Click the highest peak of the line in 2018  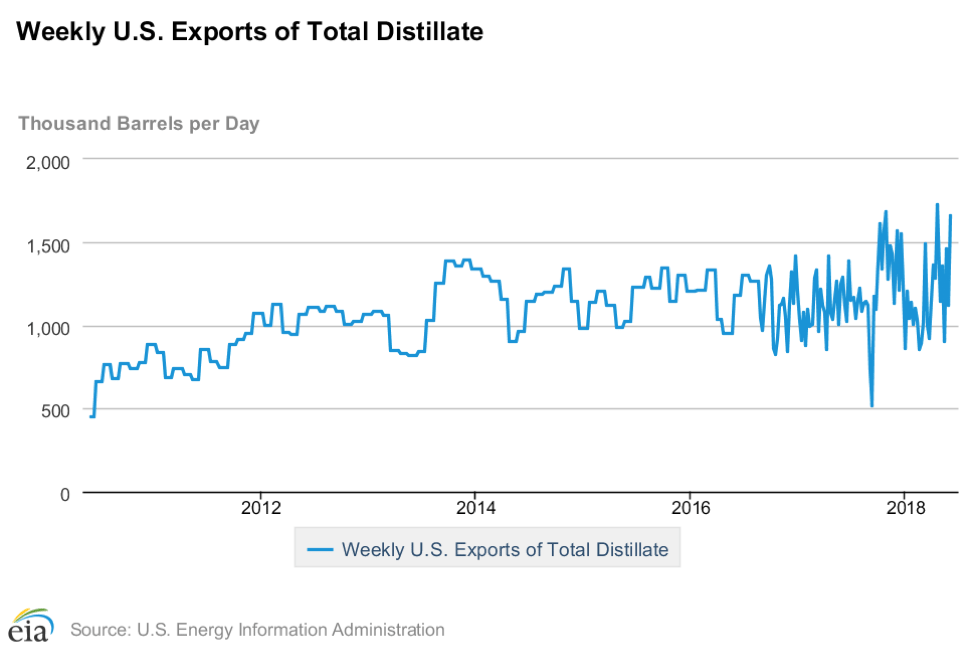(937, 204)
